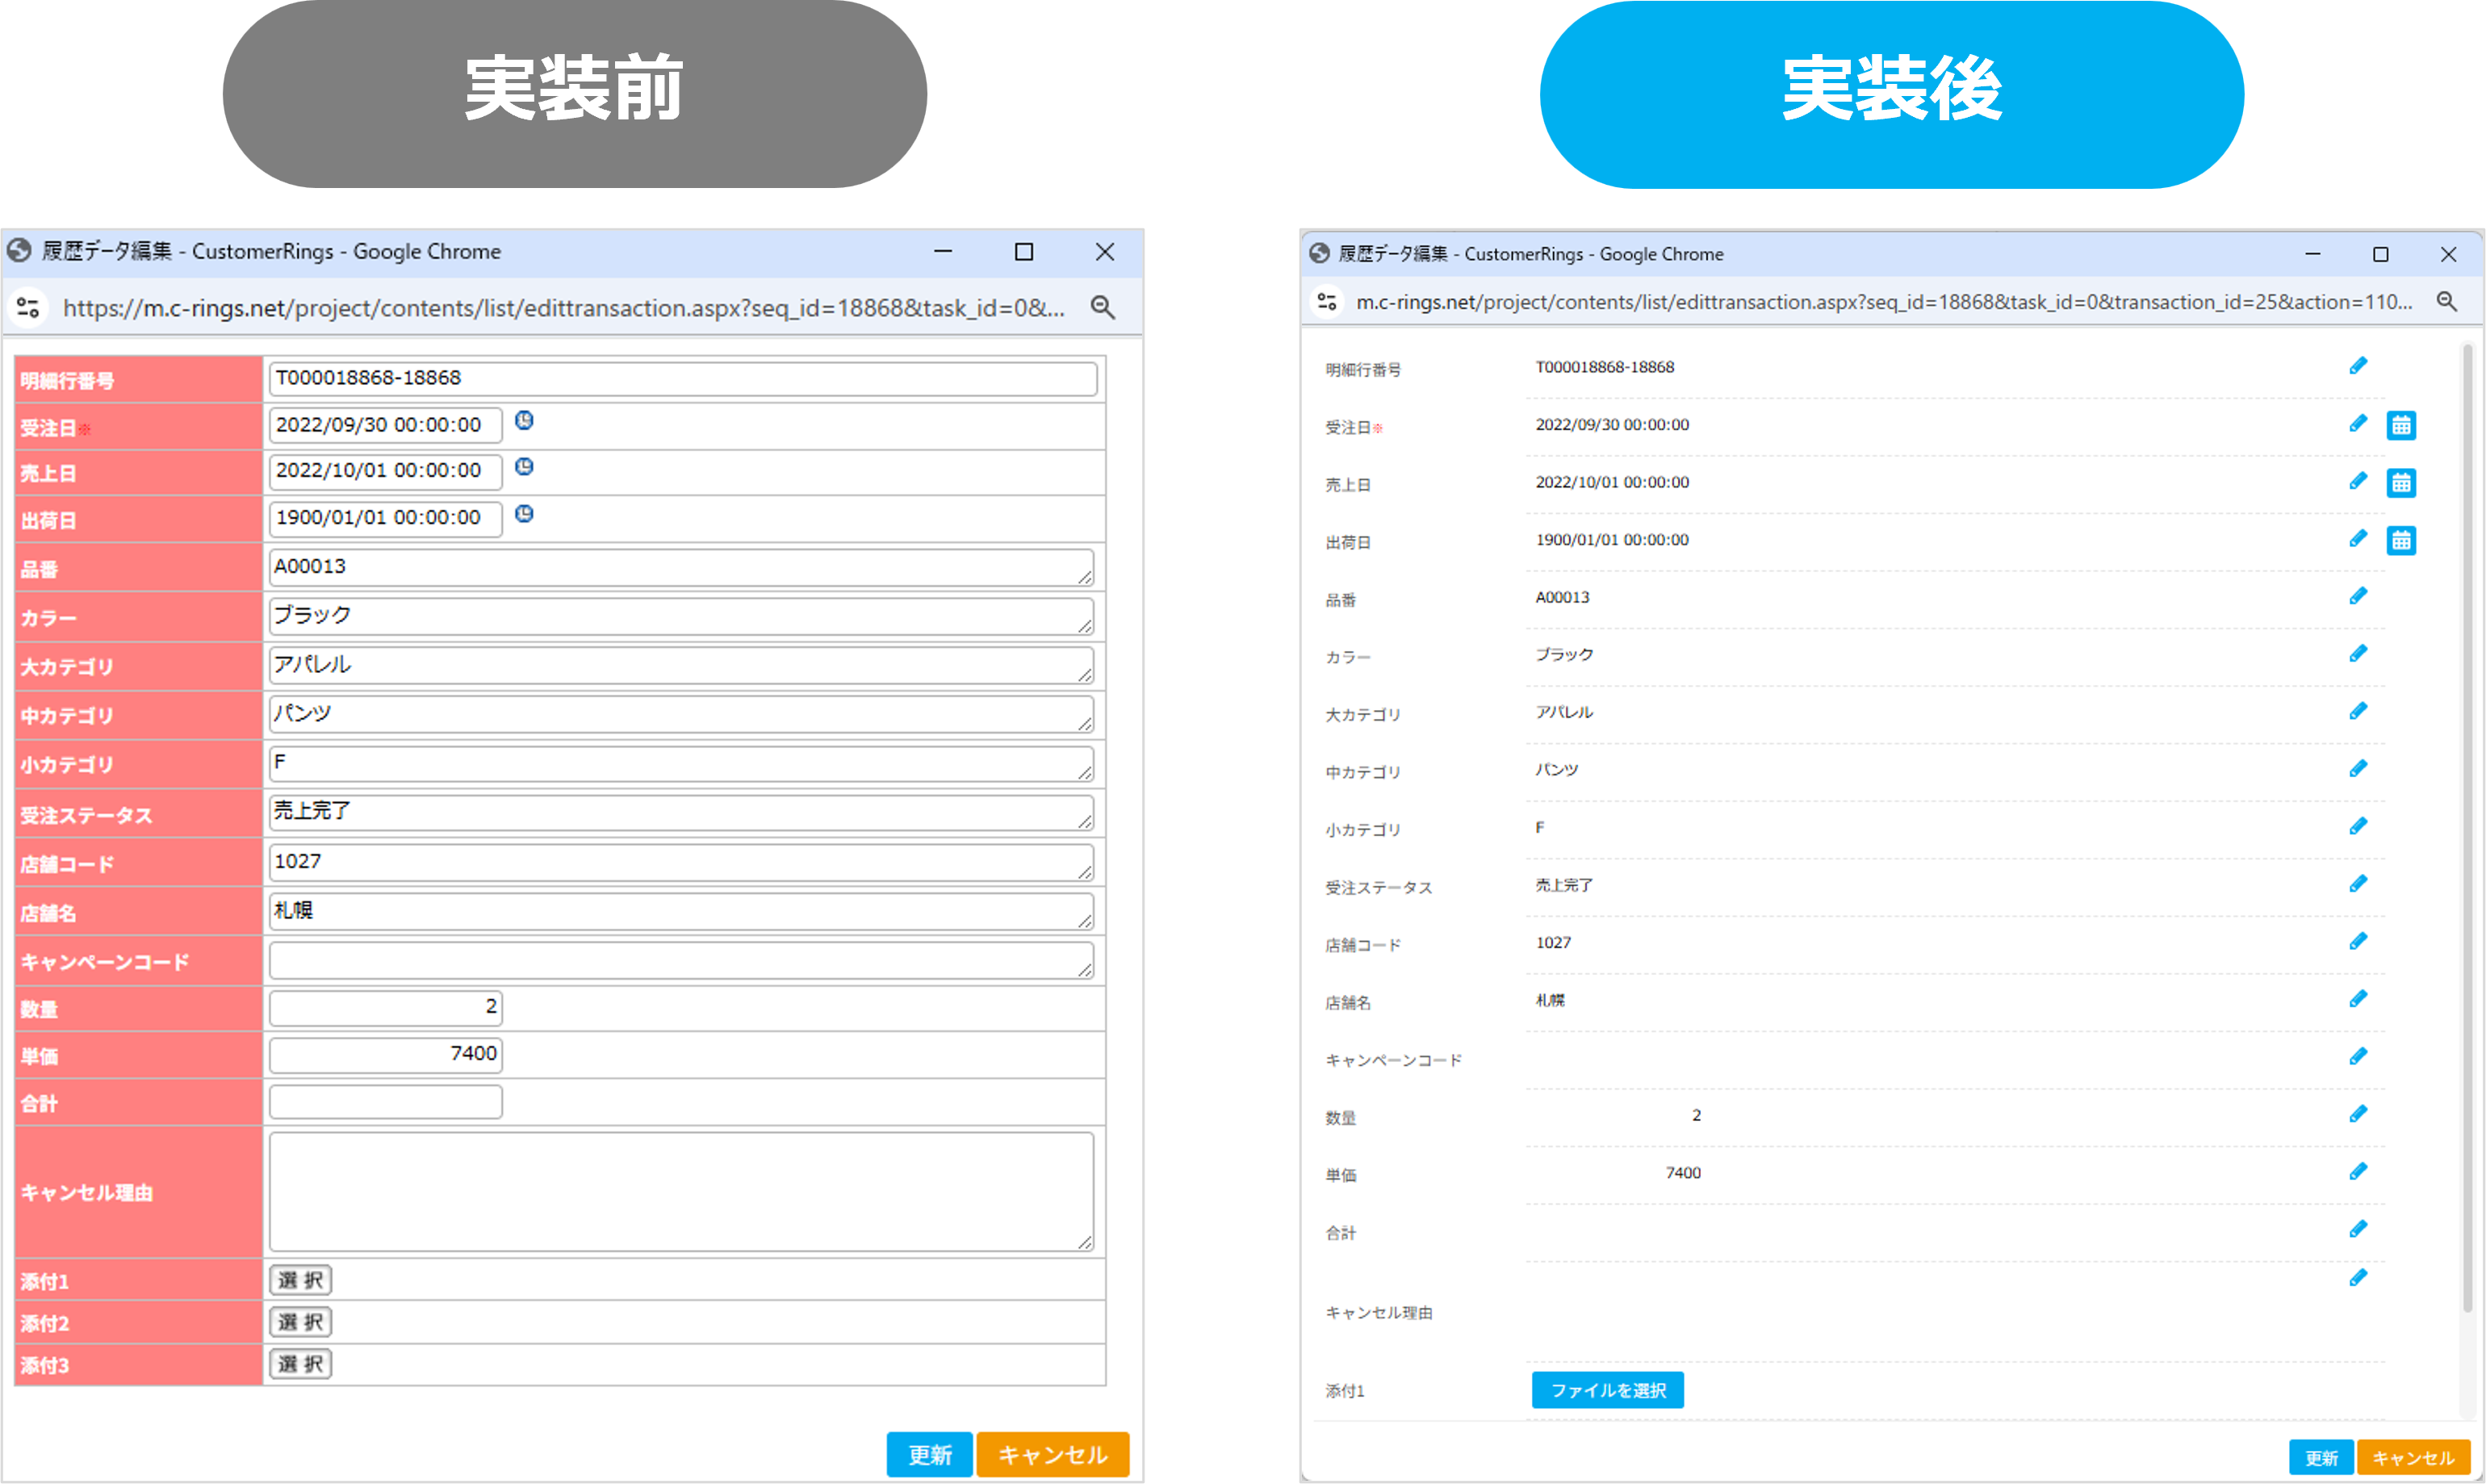The width and height of the screenshot is (2486, 1484).
Task: Click calendar icon beside 出荷日 in right window
Action: [x=2400, y=541]
